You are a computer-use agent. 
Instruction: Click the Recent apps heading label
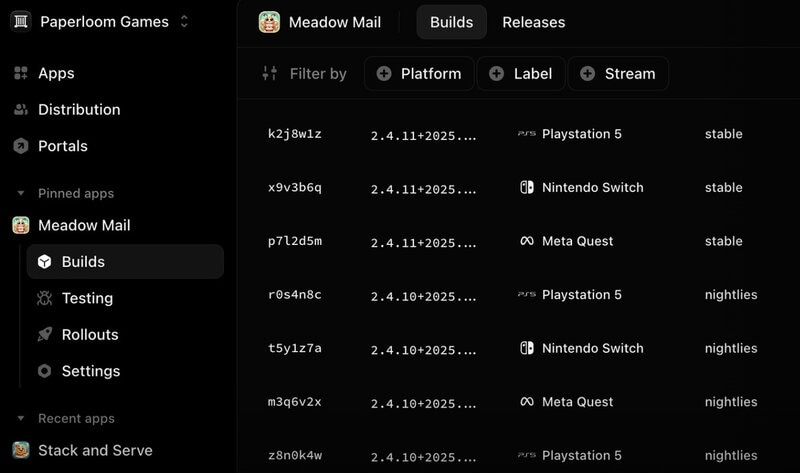coord(77,418)
